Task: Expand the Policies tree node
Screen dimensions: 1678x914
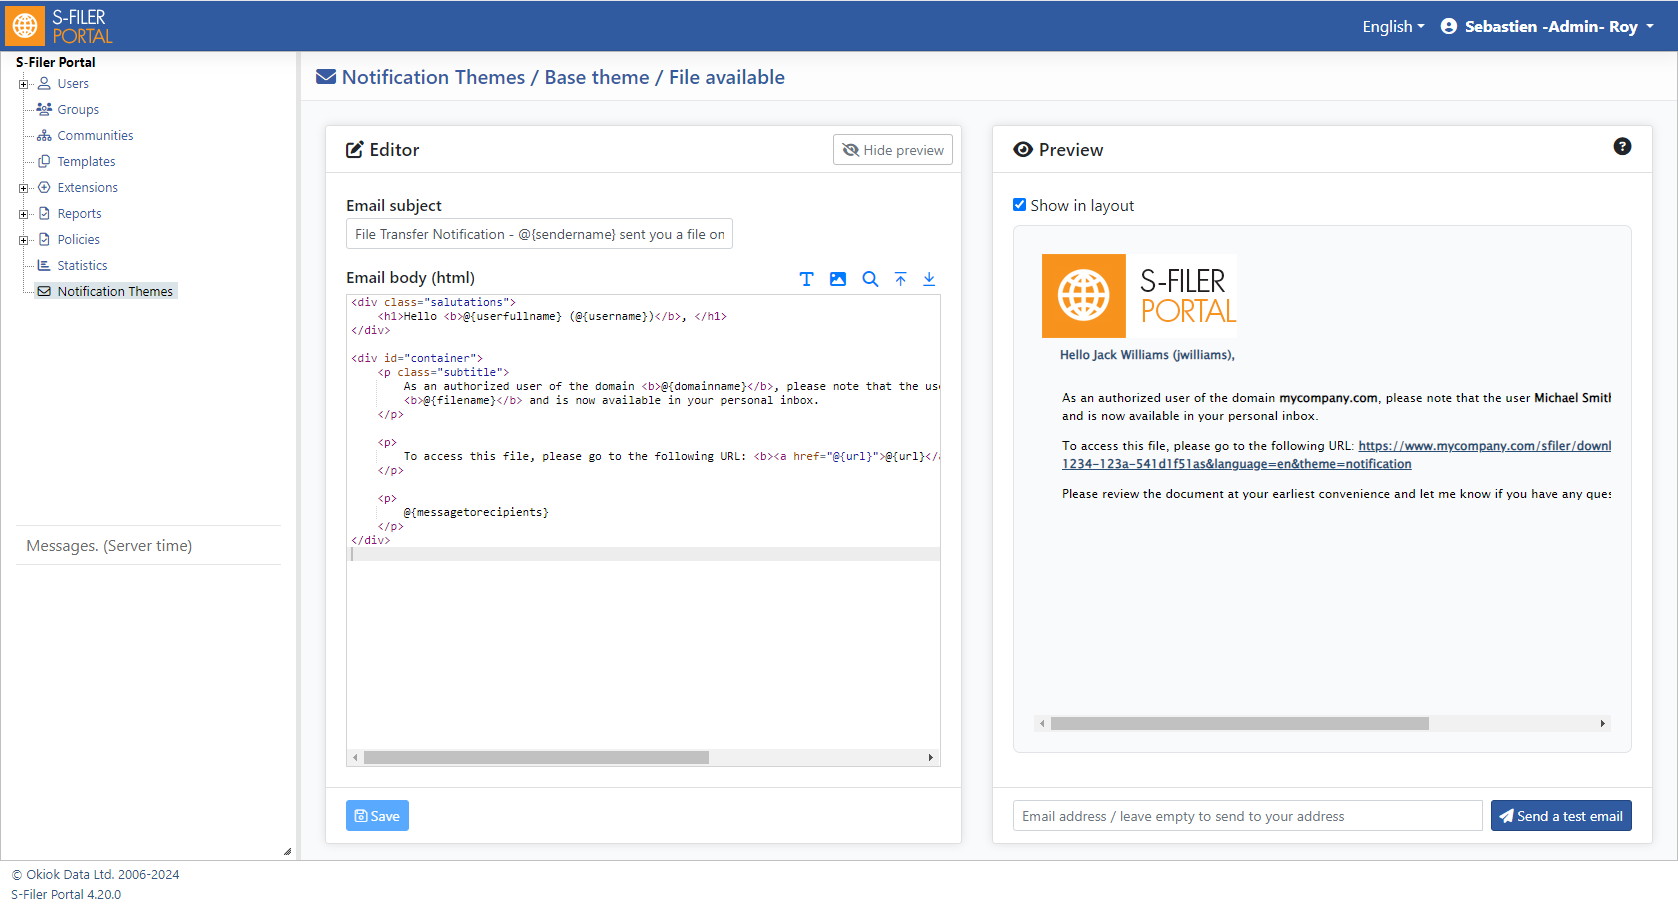Action: click(x=23, y=240)
